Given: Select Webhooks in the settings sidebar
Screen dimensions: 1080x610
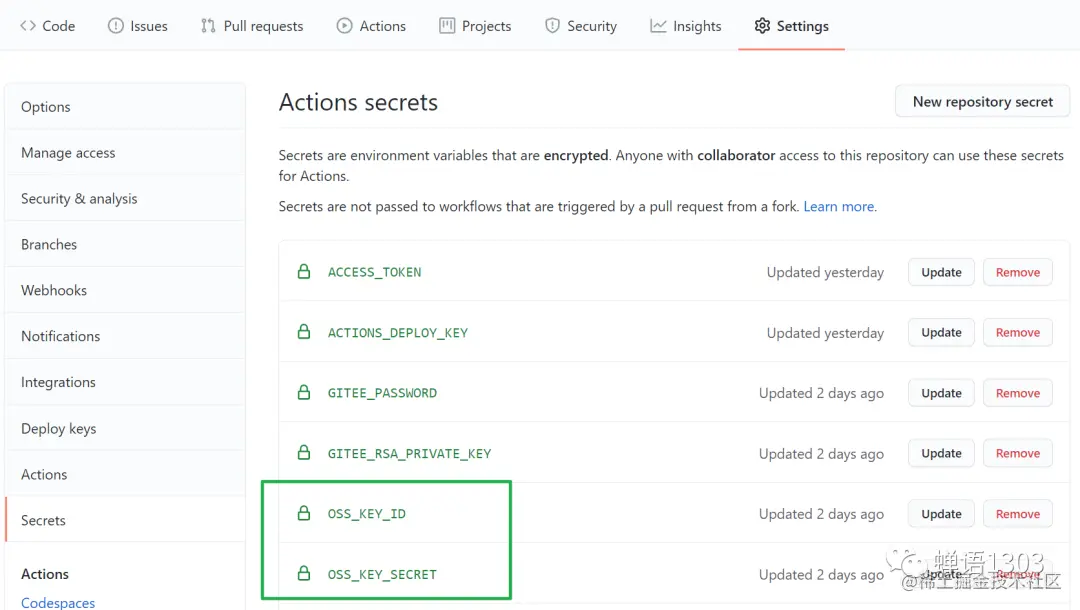Looking at the screenshot, I should point(54,290).
